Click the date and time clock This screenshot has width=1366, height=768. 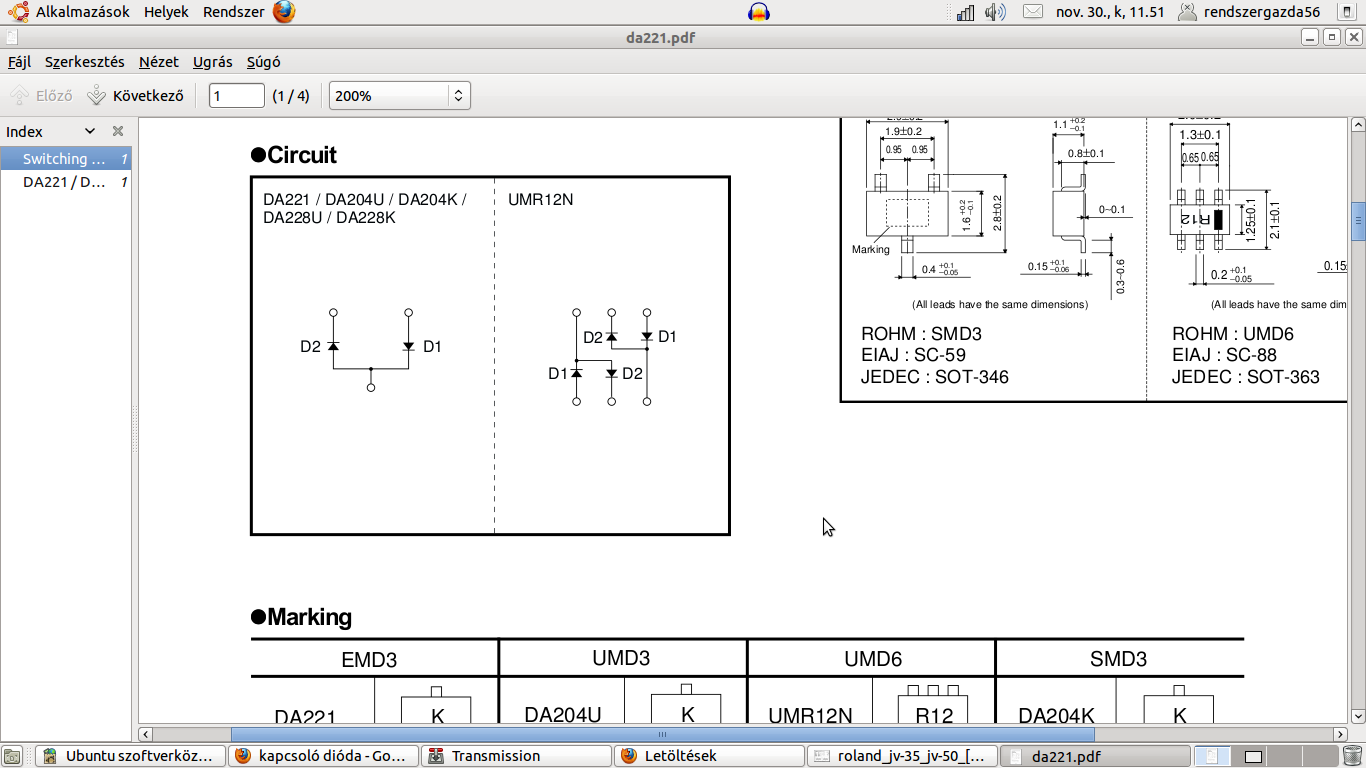(x=1110, y=12)
